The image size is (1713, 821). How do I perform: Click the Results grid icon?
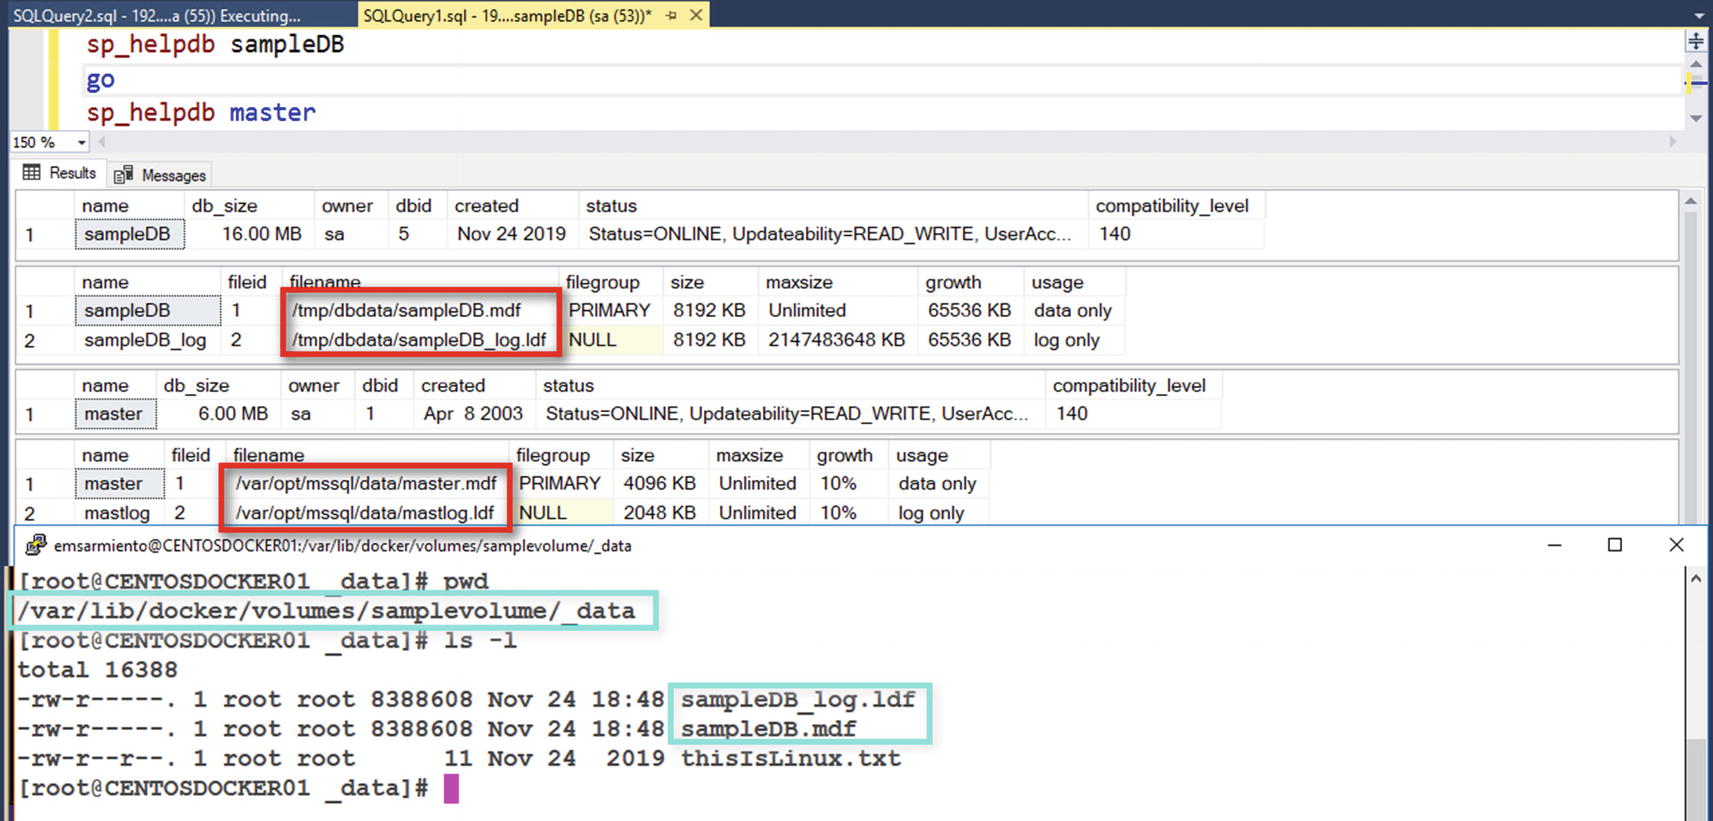pyautogui.click(x=32, y=173)
